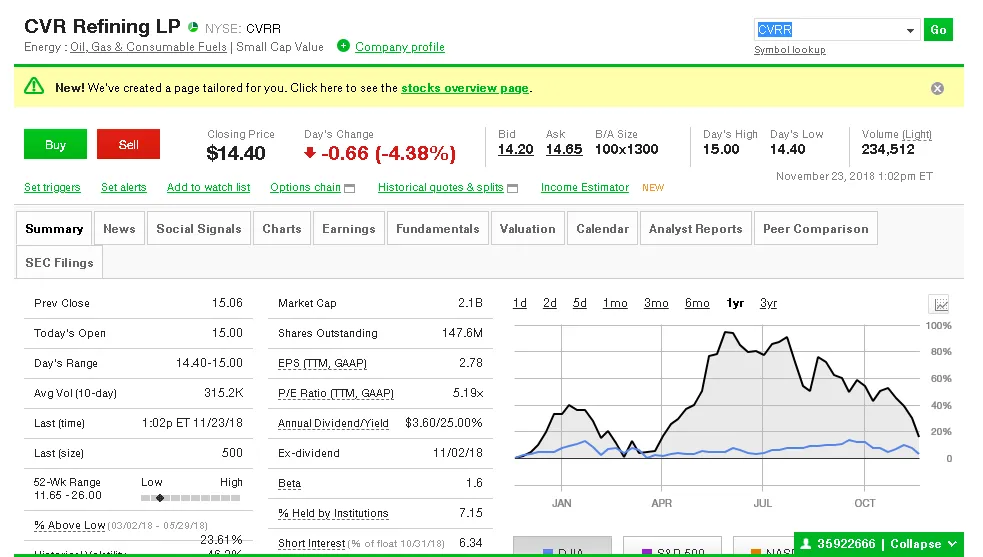Set chart range to 6mo
Image resolution: width=983 pixels, height=557 pixels.
[697, 304]
